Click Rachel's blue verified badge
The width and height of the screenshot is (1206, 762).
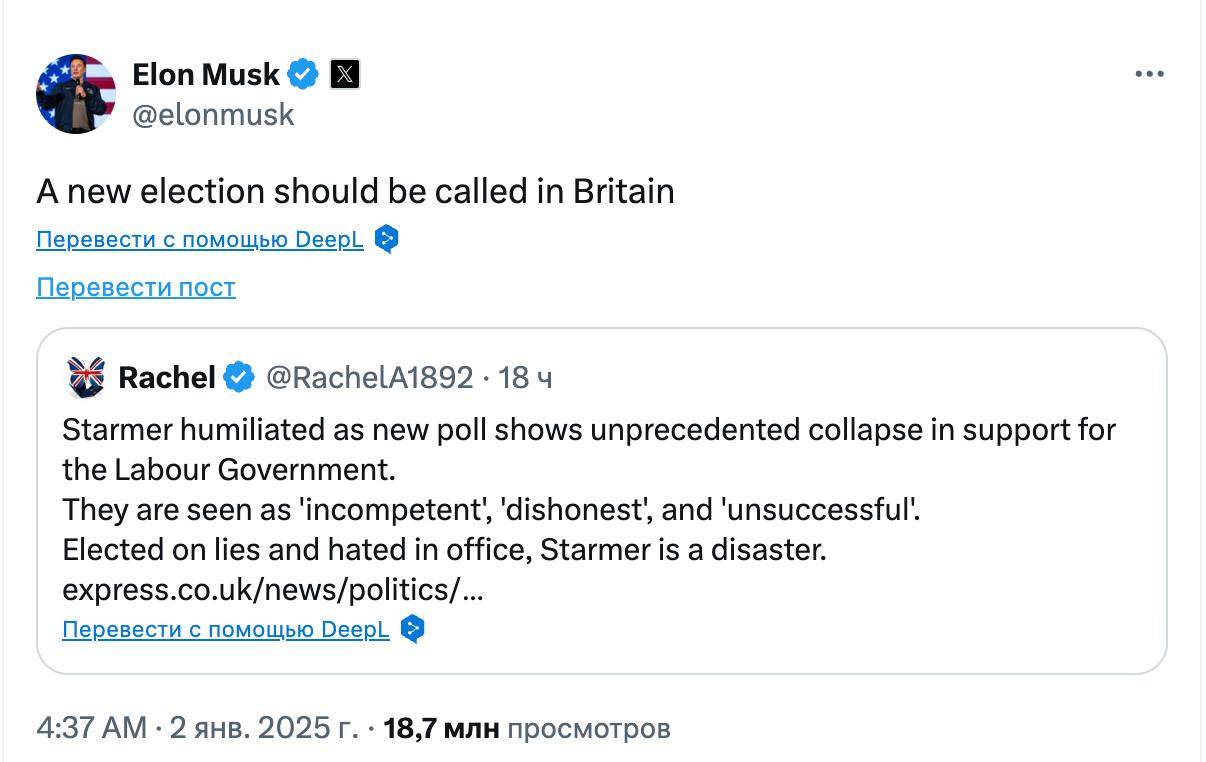(238, 377)
